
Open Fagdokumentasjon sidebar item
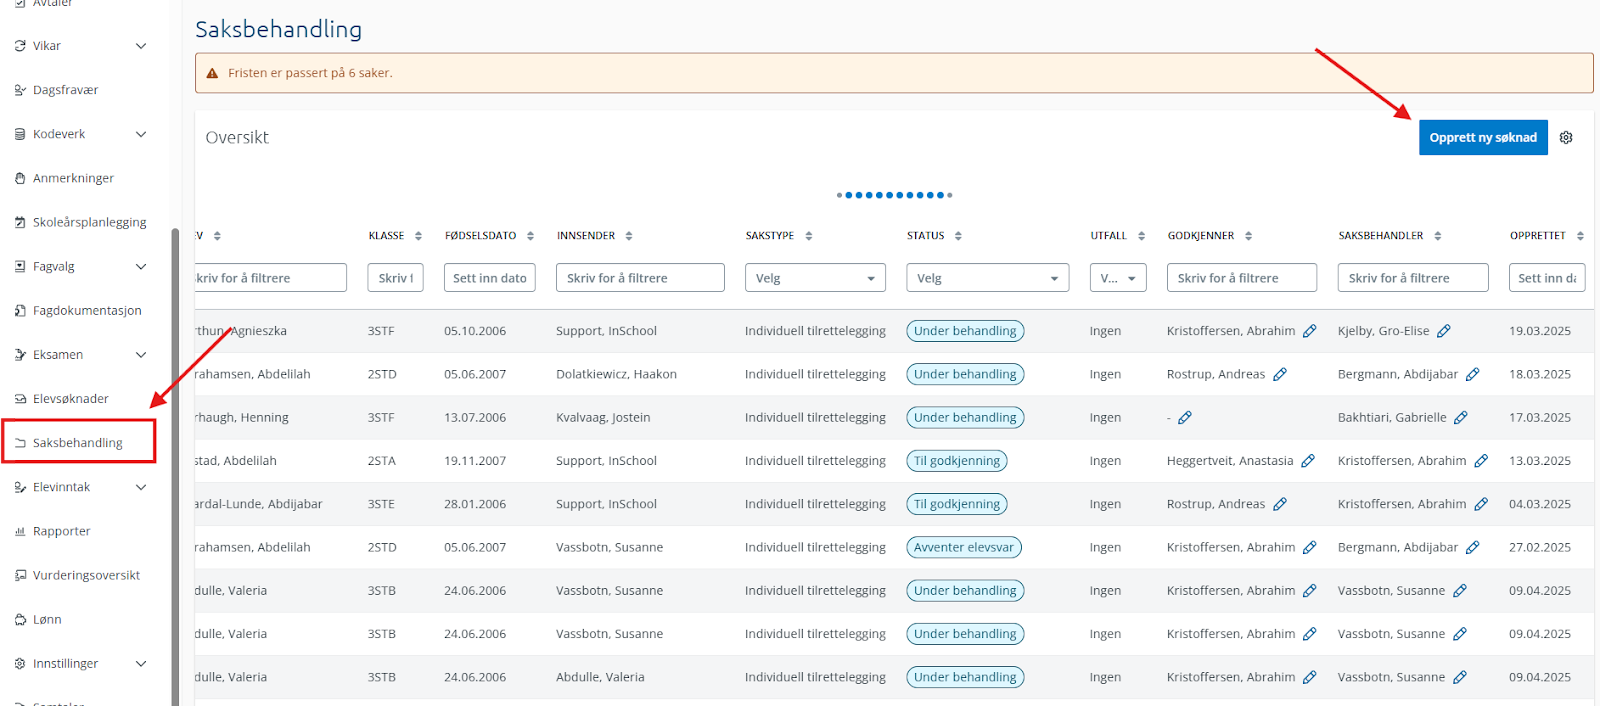pyautogui.click(x=87, y=311)
